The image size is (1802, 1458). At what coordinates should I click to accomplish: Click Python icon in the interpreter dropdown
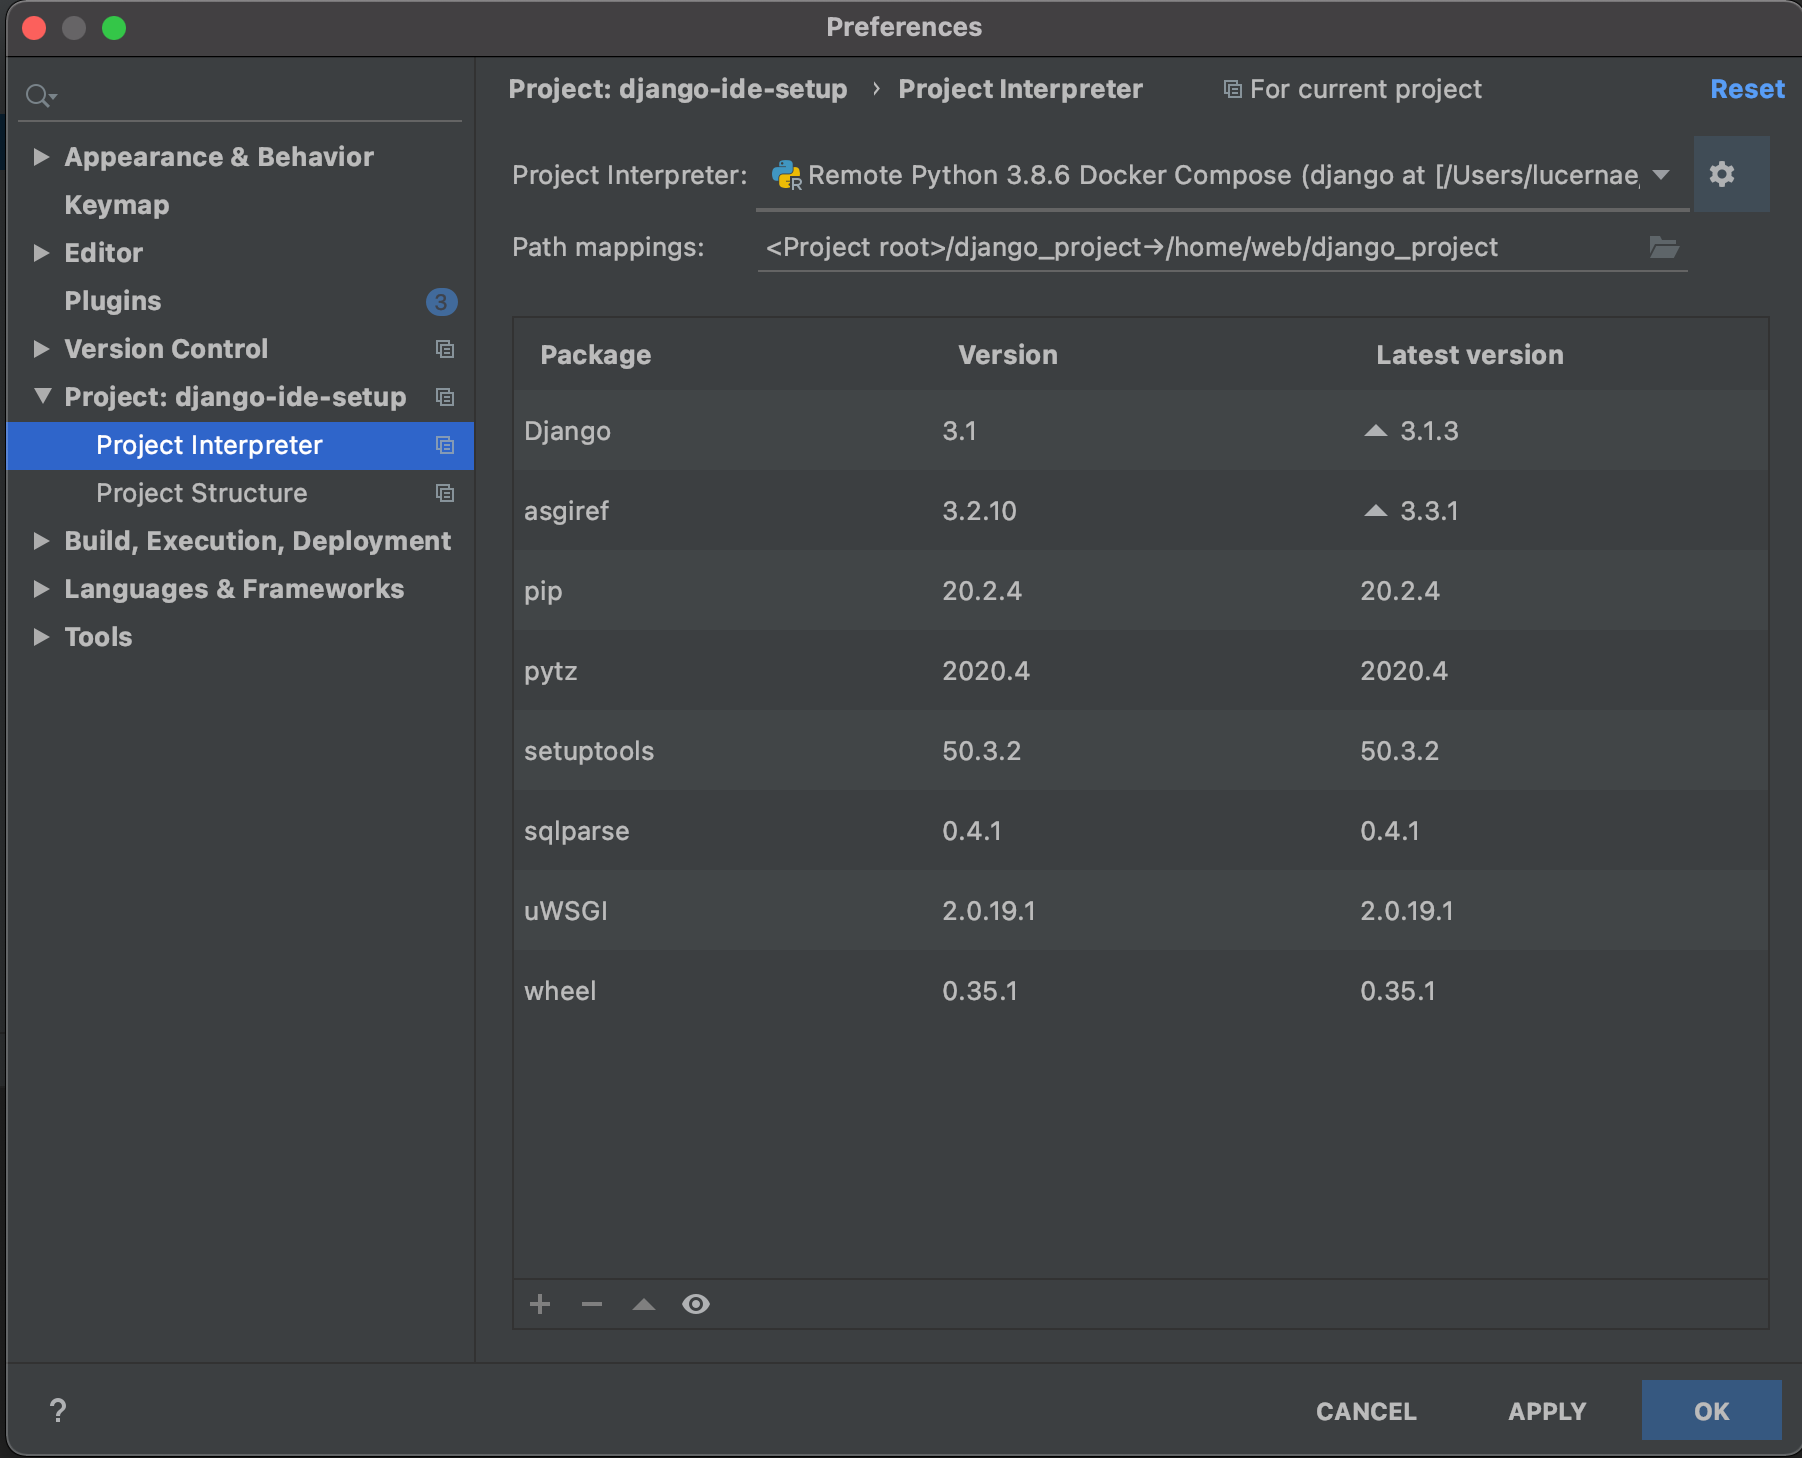(787, 175)
